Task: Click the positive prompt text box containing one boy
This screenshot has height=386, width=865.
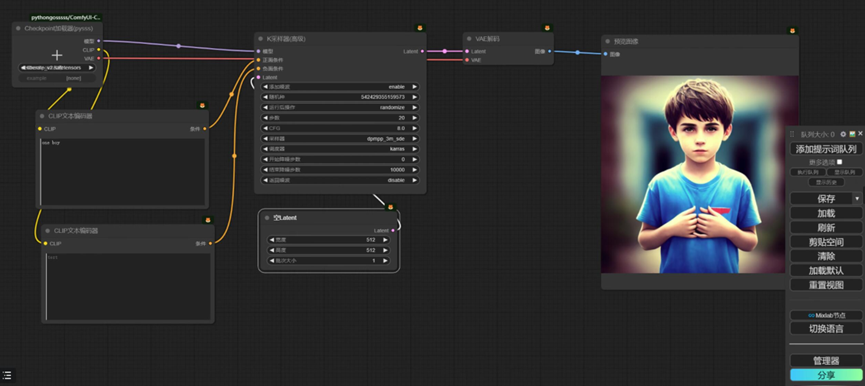Action: [122, 171]
